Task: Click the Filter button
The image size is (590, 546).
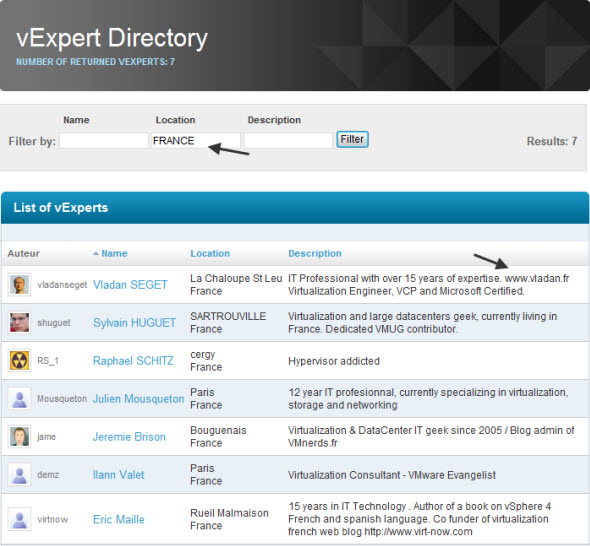Action: coord(352,140)
